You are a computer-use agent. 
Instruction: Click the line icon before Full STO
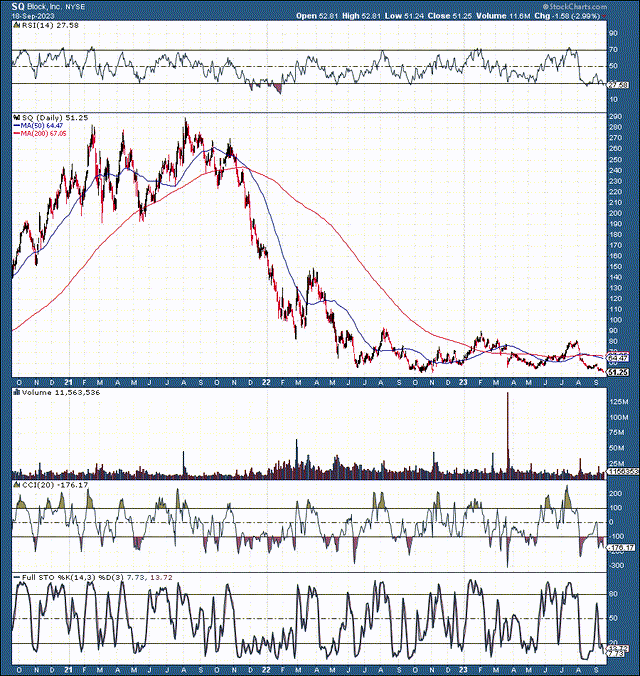click(x=17, y=577)
